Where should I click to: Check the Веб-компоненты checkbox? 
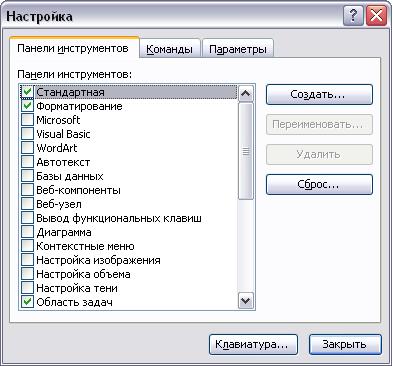[27, 190]
